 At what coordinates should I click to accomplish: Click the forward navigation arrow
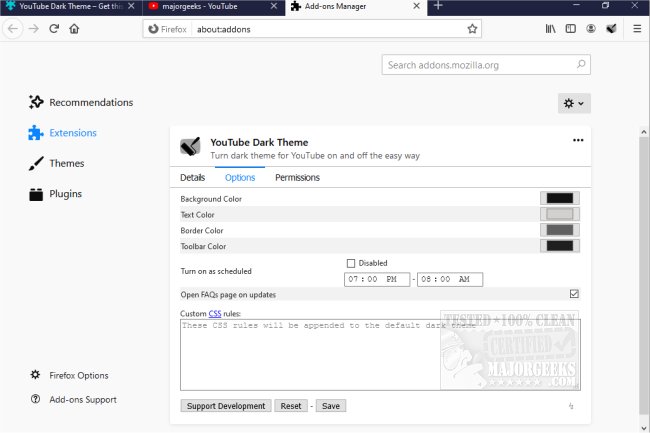click(34, 29)
